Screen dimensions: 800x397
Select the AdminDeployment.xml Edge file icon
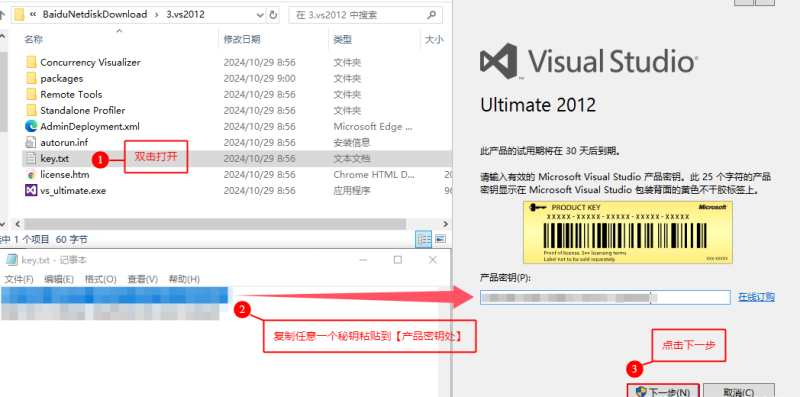(x=31, y=127)
